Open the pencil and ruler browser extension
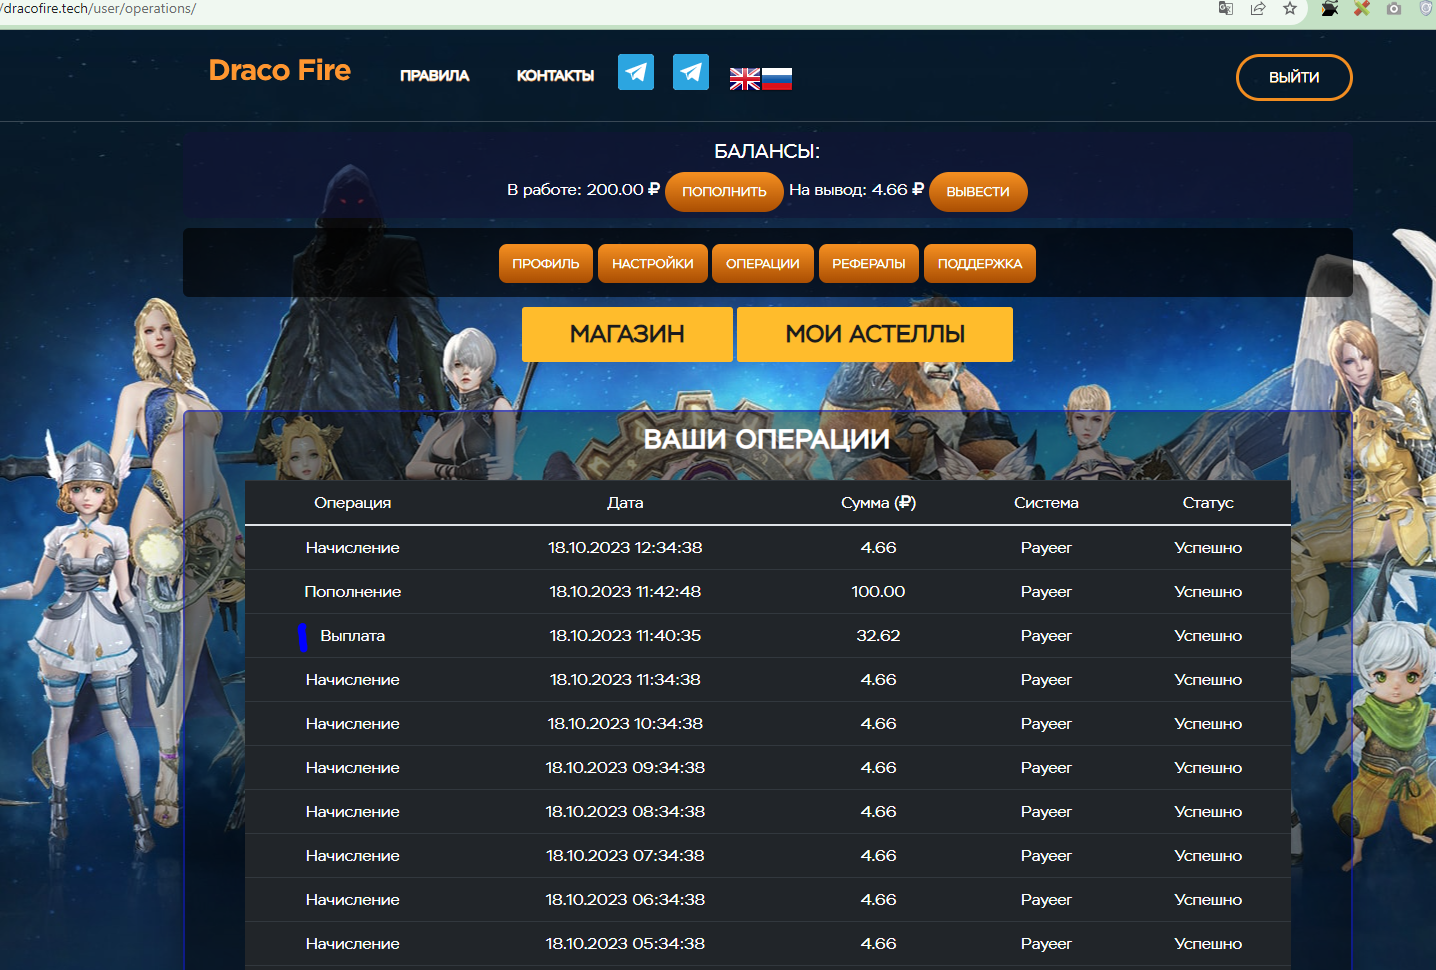1436x970 pixels. point(1362,8)
